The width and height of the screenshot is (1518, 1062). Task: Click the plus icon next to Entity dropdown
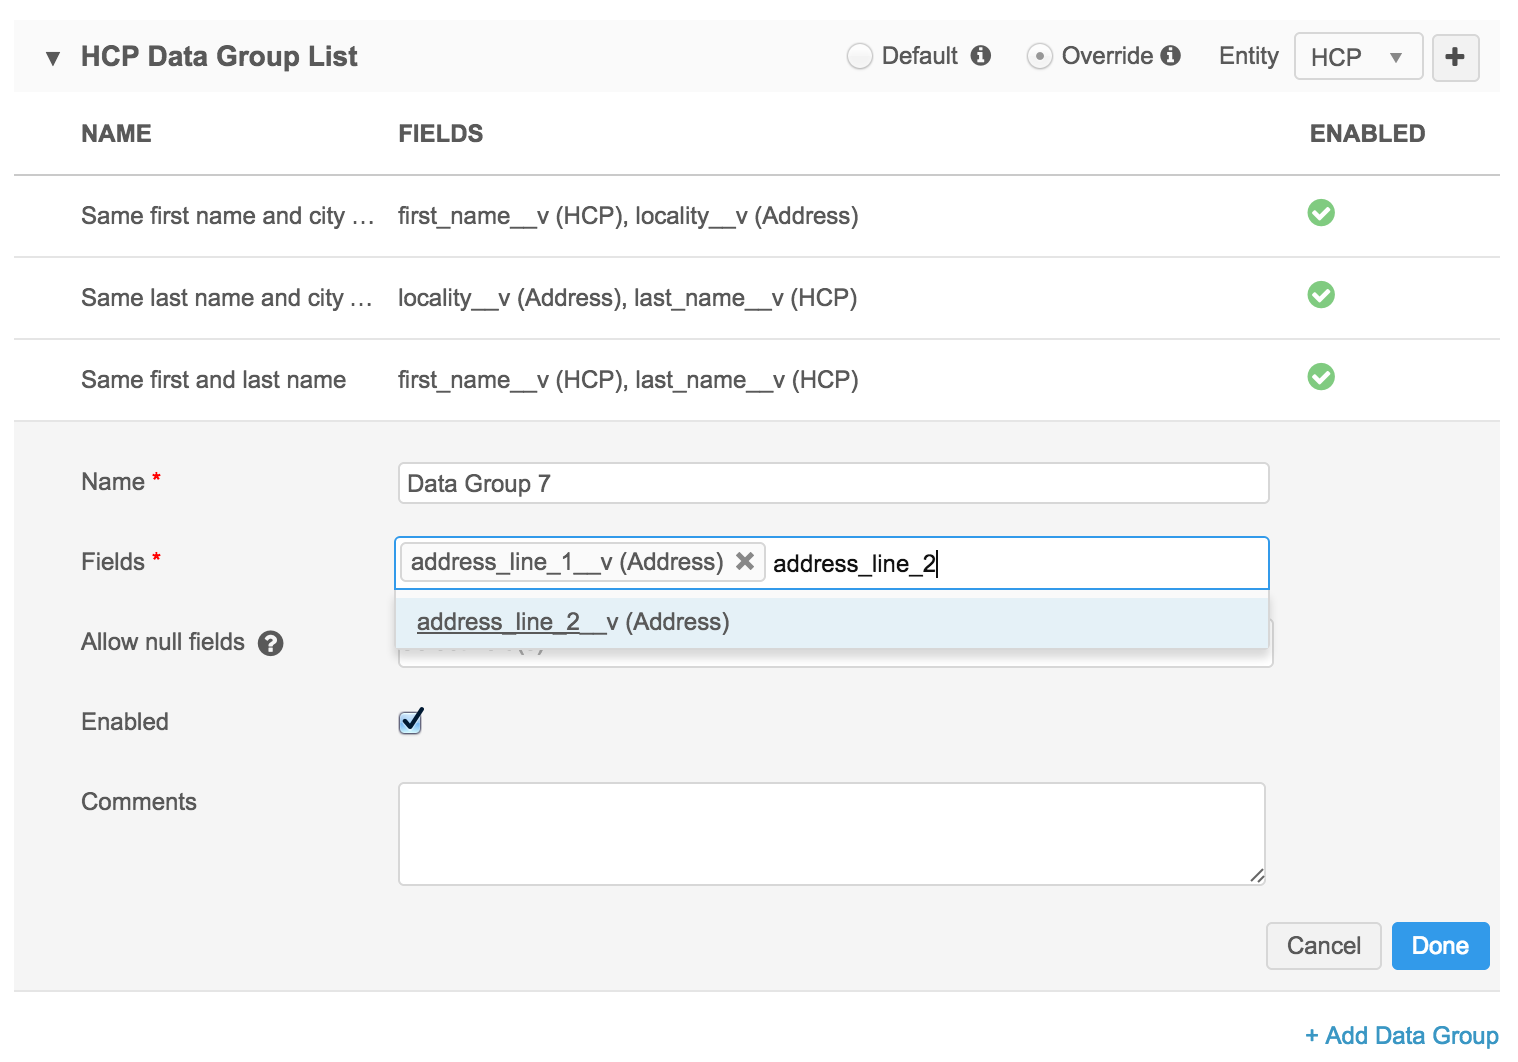(x=1455, y=57)
